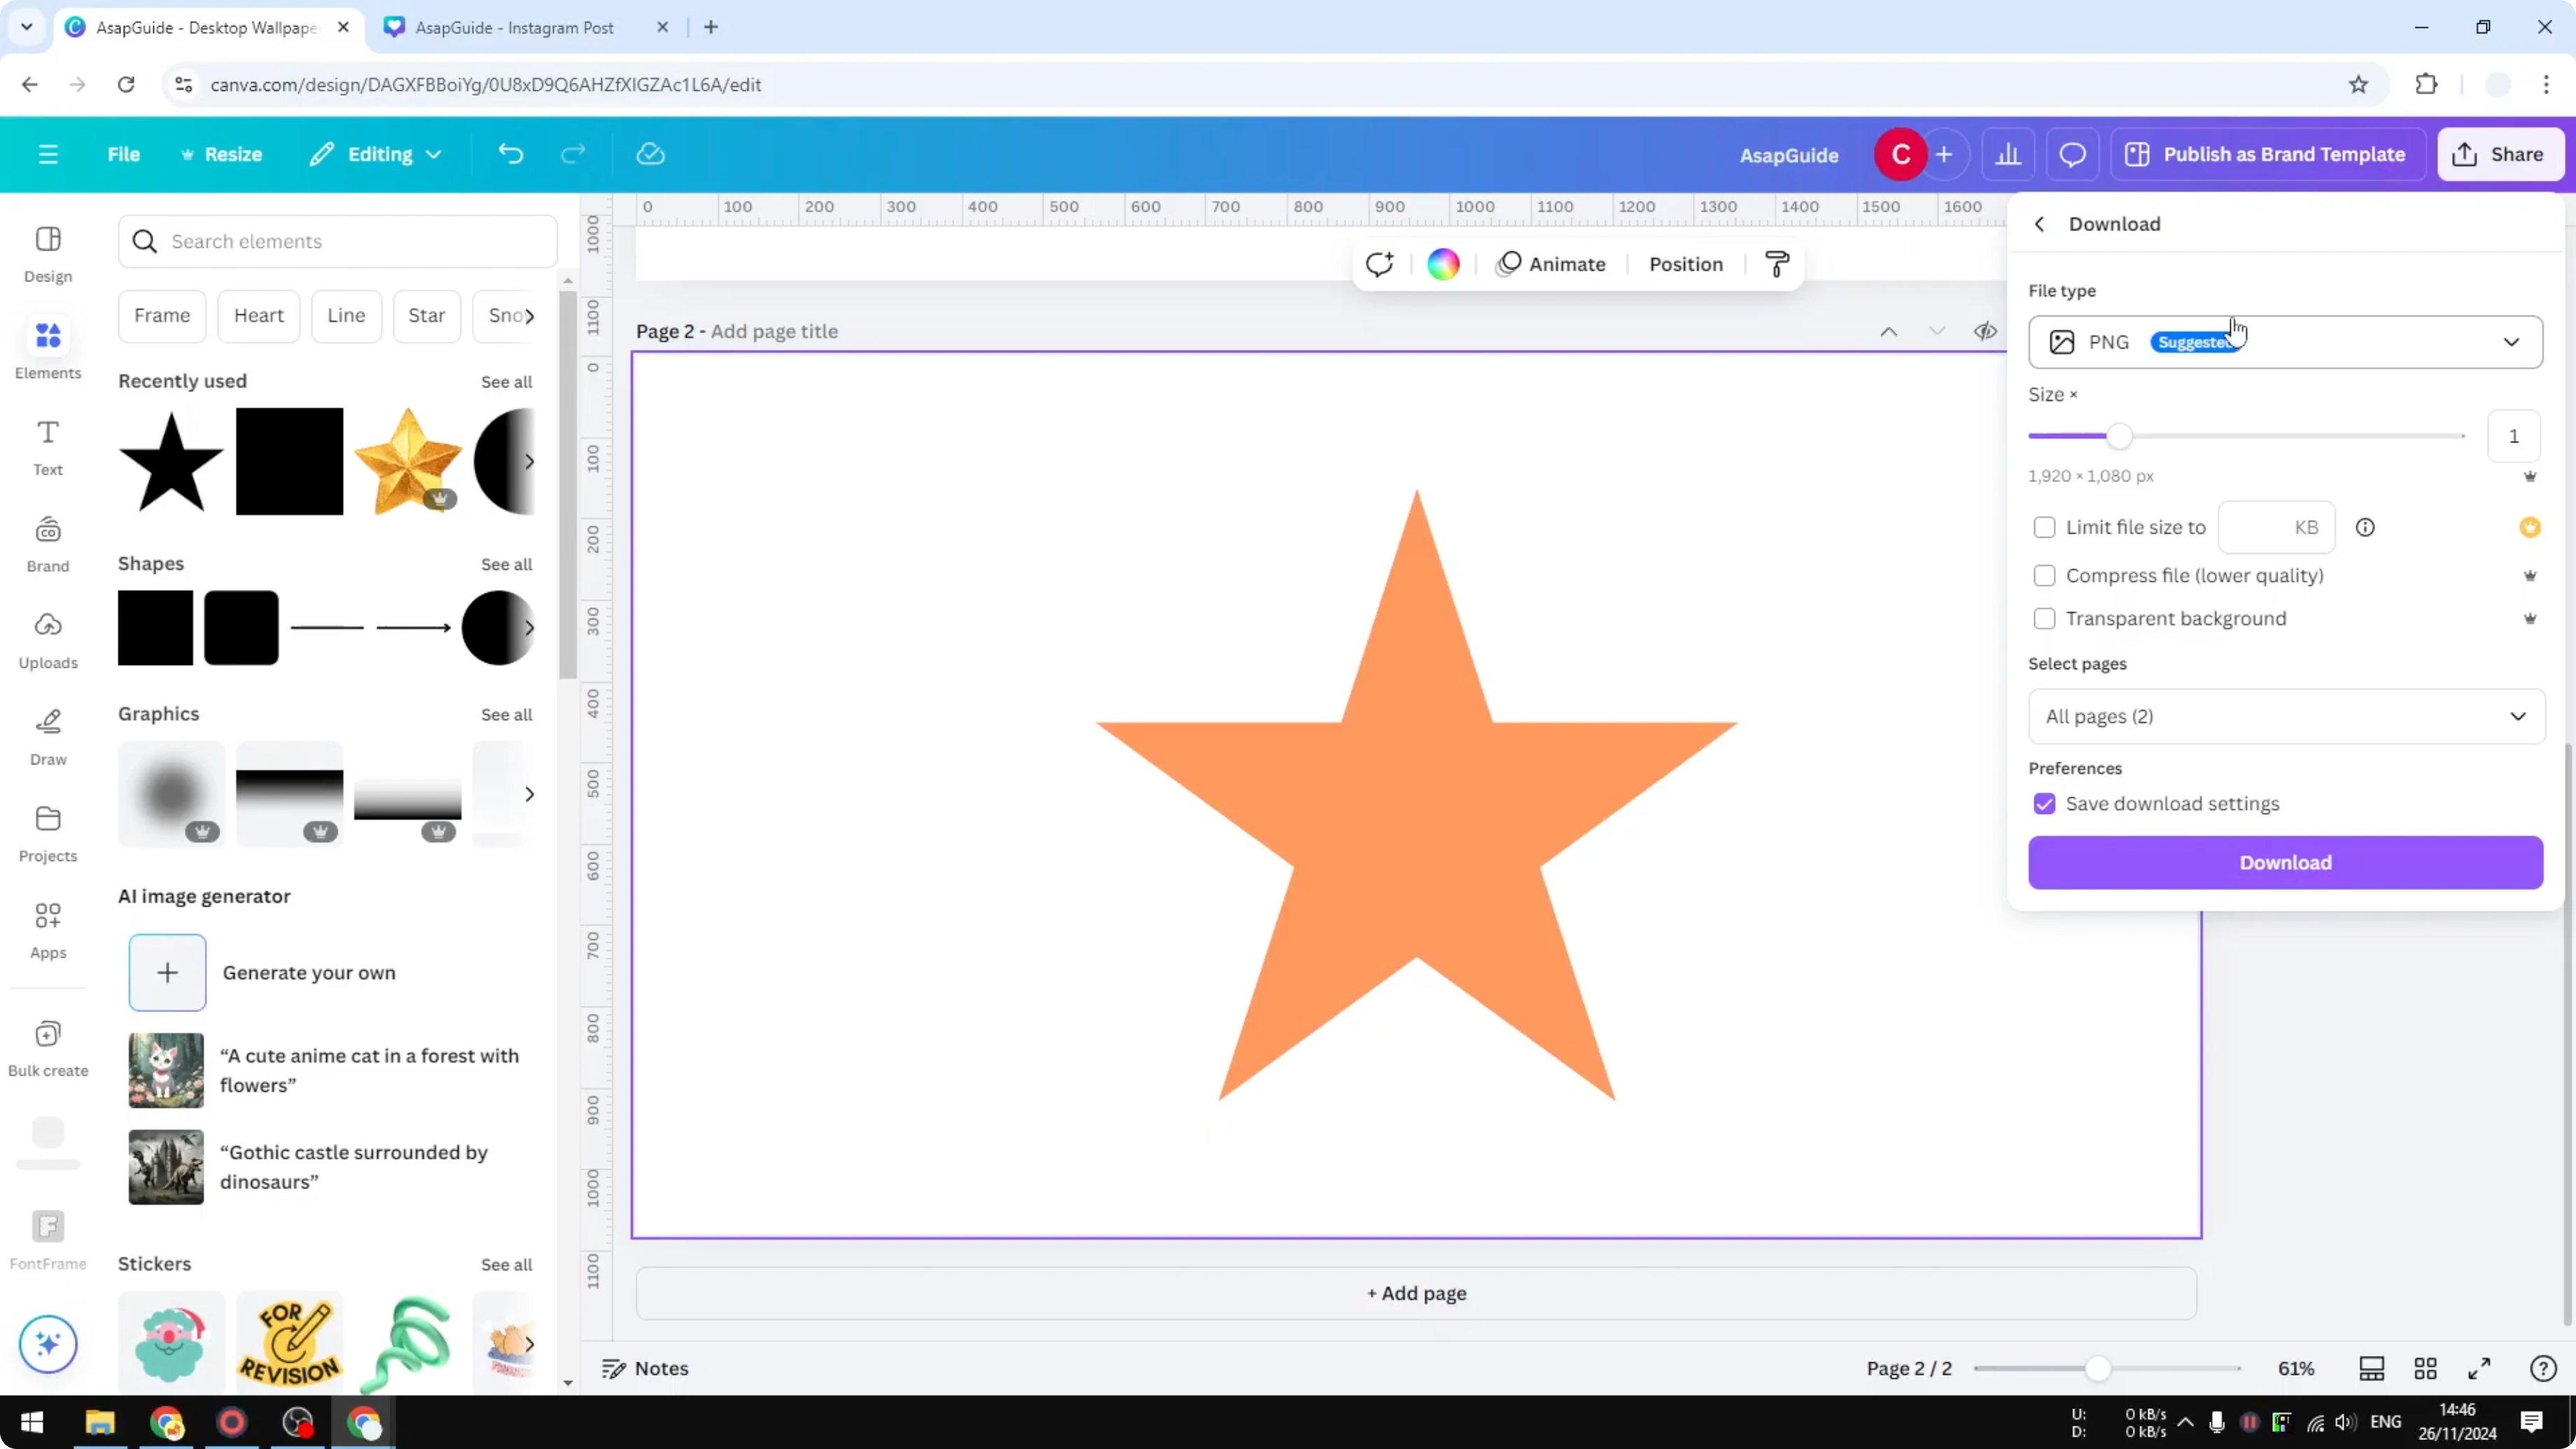Open the color picker in the toolbar
Screen dimensions: 2576x1449
click(1442, 263)
